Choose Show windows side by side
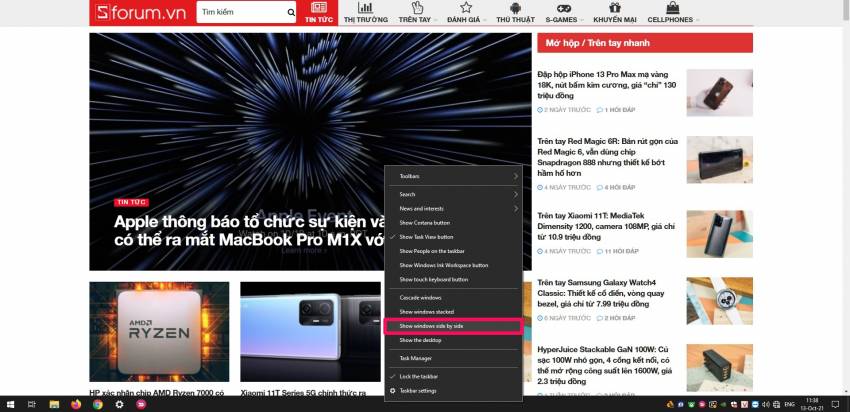Viewport: 850px width, 412px height. pos(453,326)
